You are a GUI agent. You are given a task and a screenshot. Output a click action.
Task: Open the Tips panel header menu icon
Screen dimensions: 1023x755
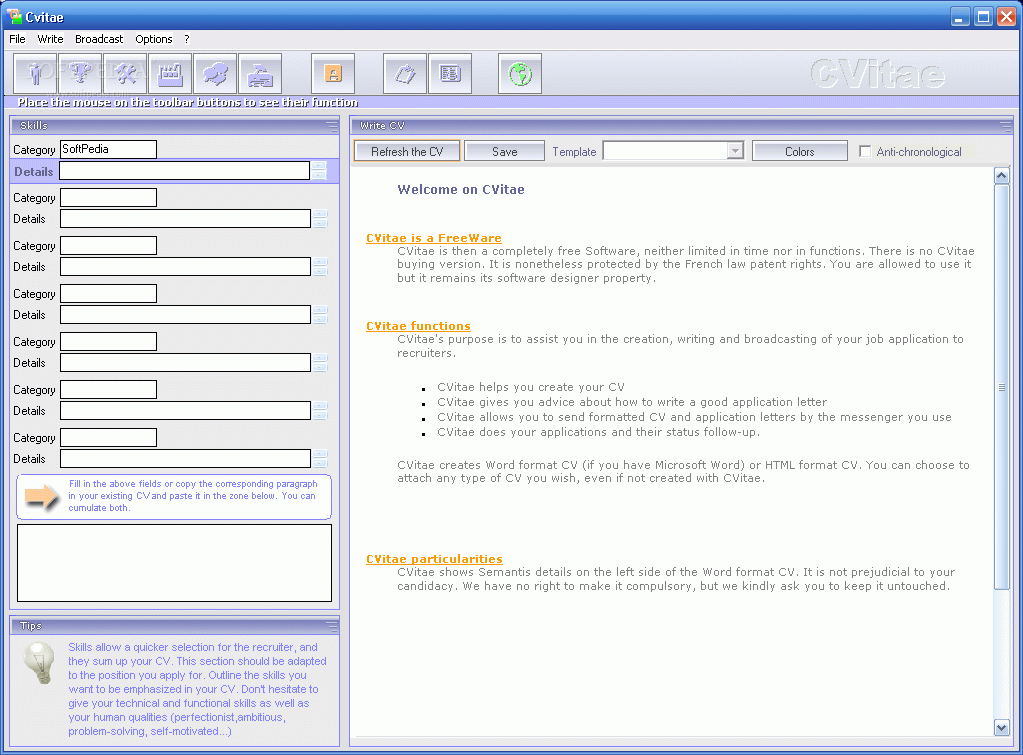click(x=331, y=626)
